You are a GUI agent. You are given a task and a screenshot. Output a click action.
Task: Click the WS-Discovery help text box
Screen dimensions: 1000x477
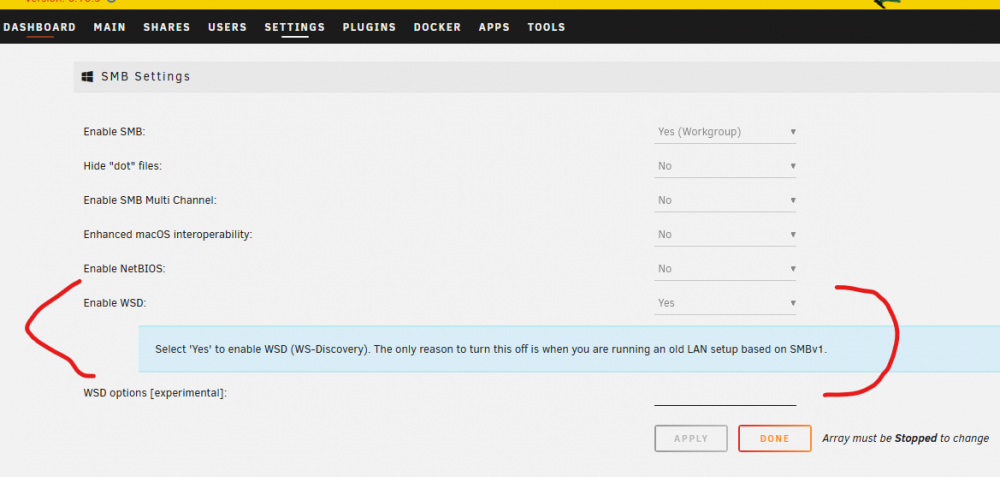pyautogui.click(x=569, y=349)
